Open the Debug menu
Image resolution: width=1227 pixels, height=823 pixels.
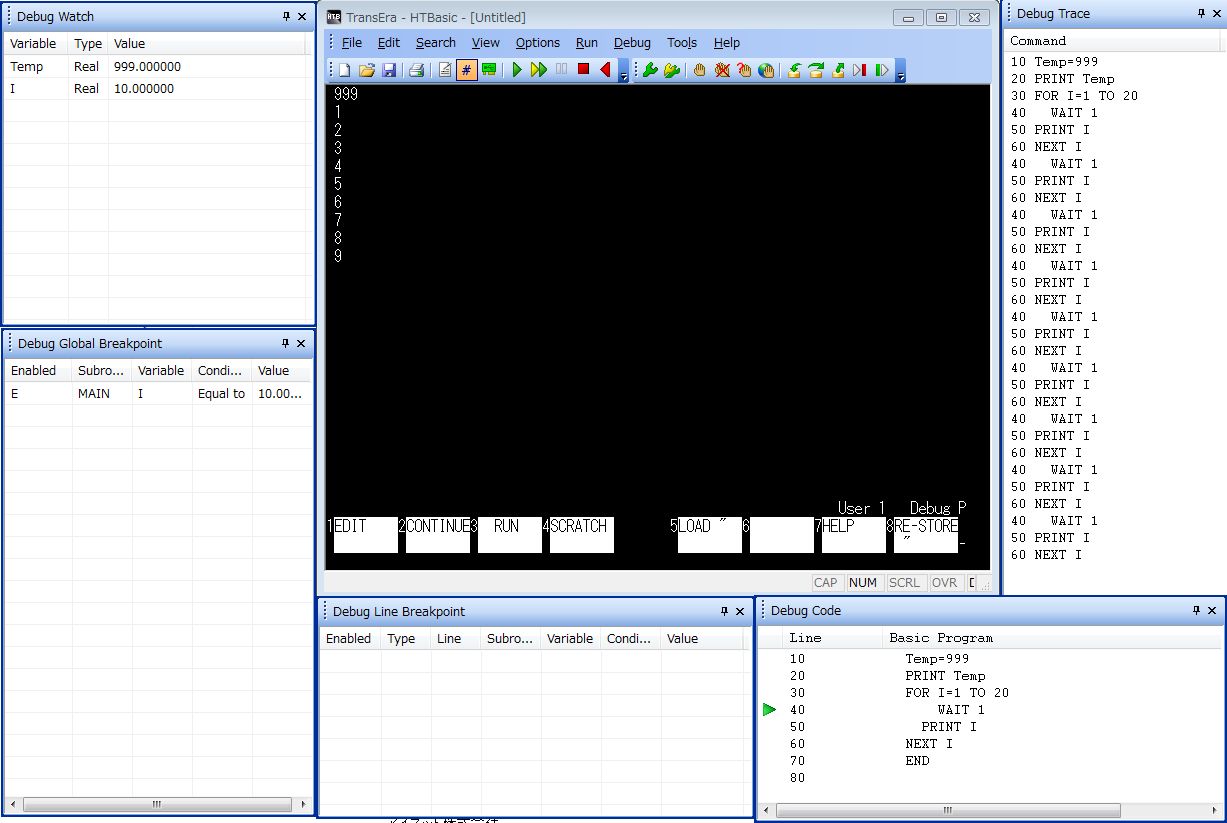click(632, 42)
